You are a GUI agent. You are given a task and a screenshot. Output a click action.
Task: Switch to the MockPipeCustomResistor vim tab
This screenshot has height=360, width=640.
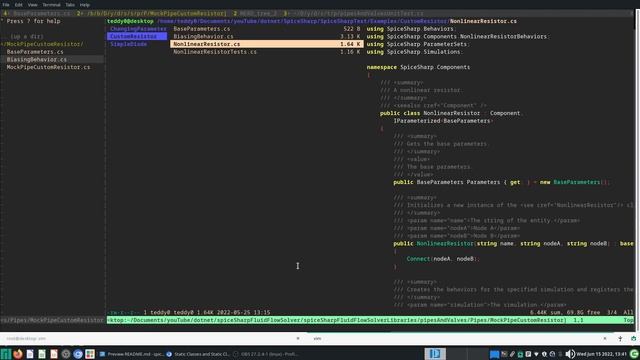point(151,13)
